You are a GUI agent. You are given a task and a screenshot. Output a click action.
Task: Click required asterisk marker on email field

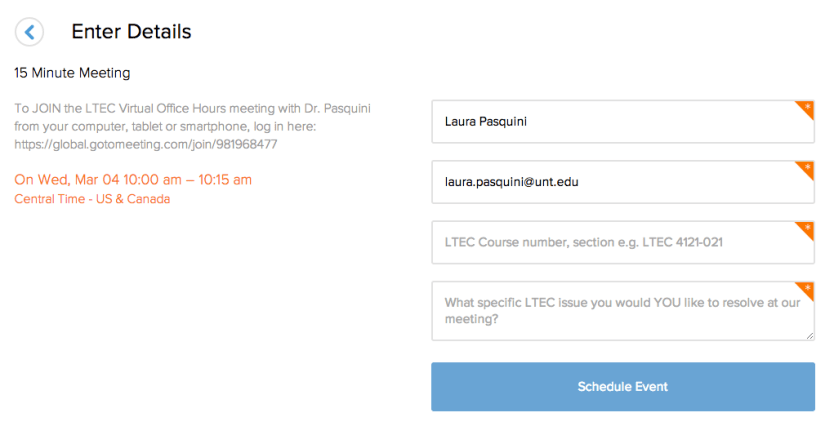click(806, 168)
